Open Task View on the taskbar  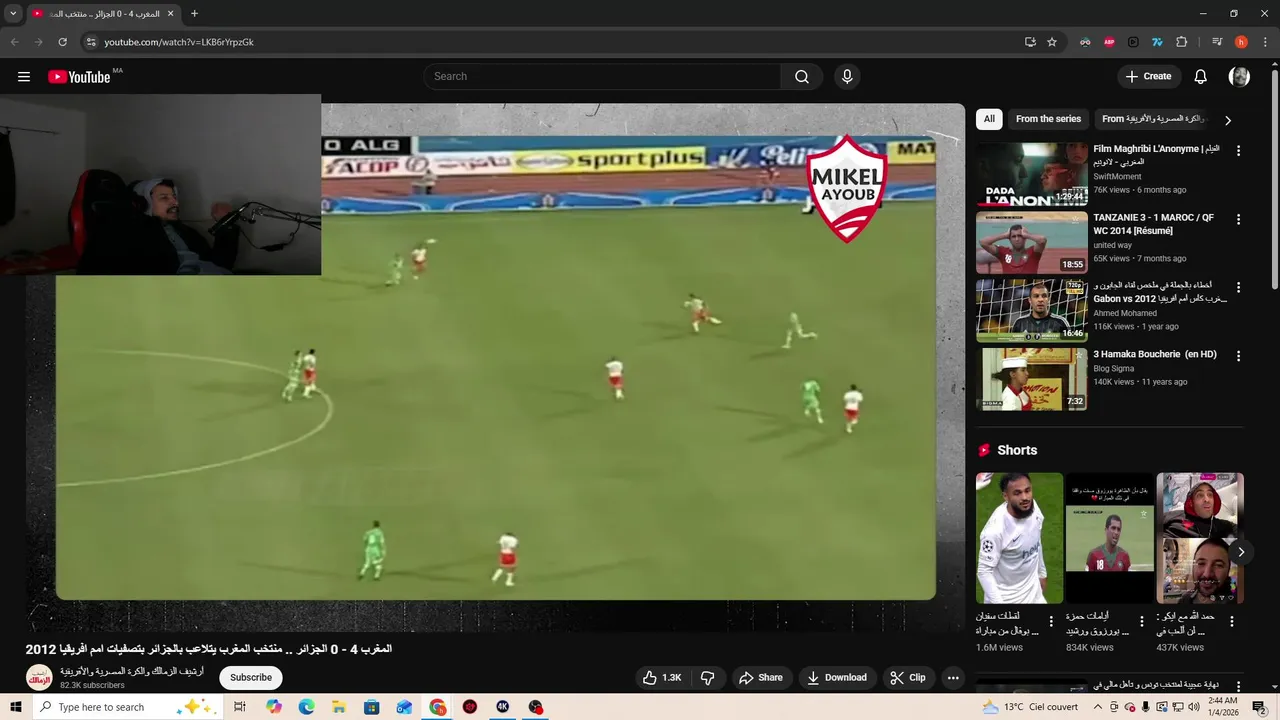[x=240, y=707]
